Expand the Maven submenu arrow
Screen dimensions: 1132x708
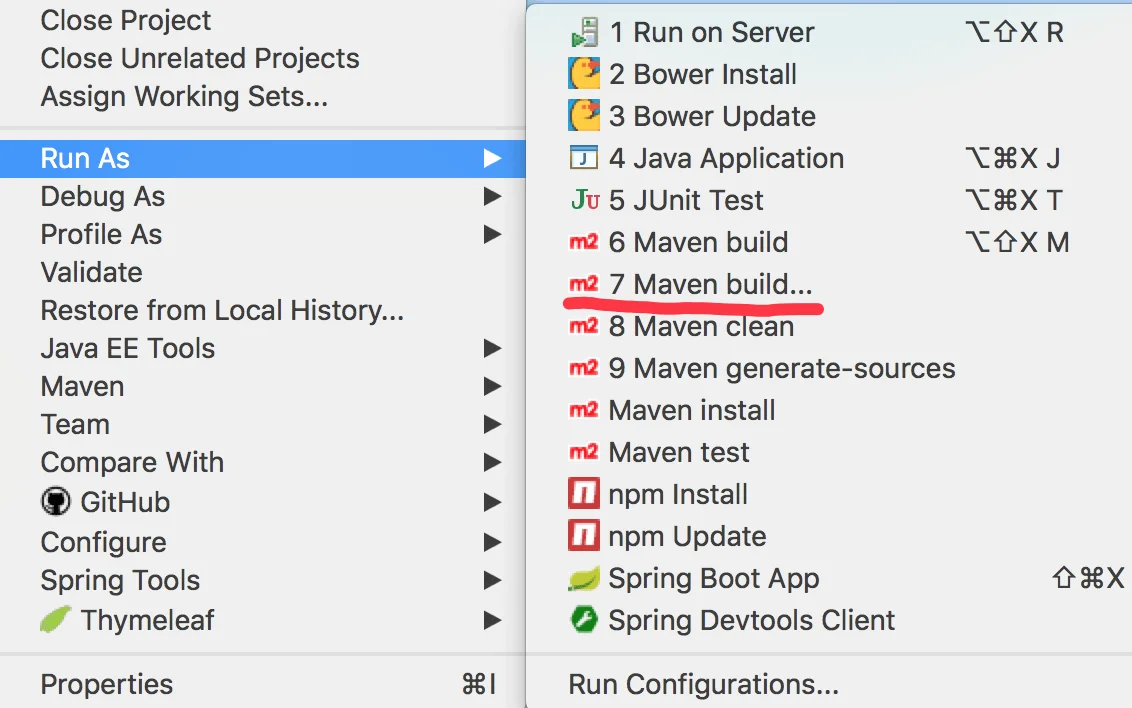click(x=492, y=386)
